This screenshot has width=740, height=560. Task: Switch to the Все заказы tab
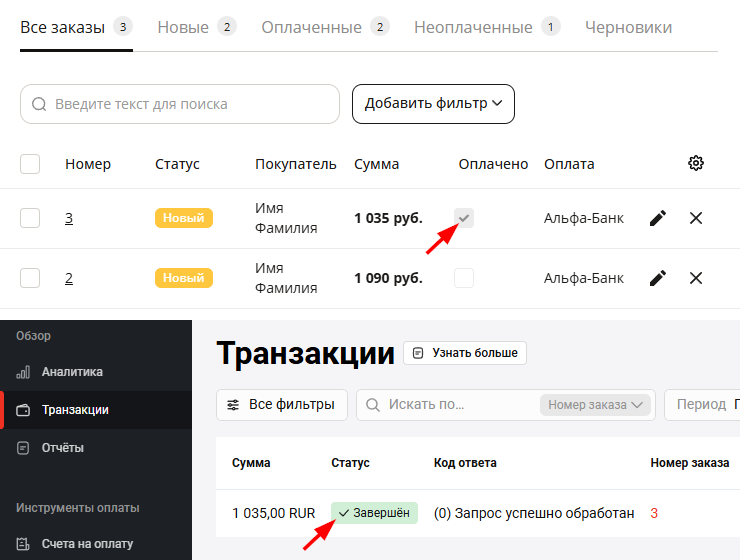[76, 27]
